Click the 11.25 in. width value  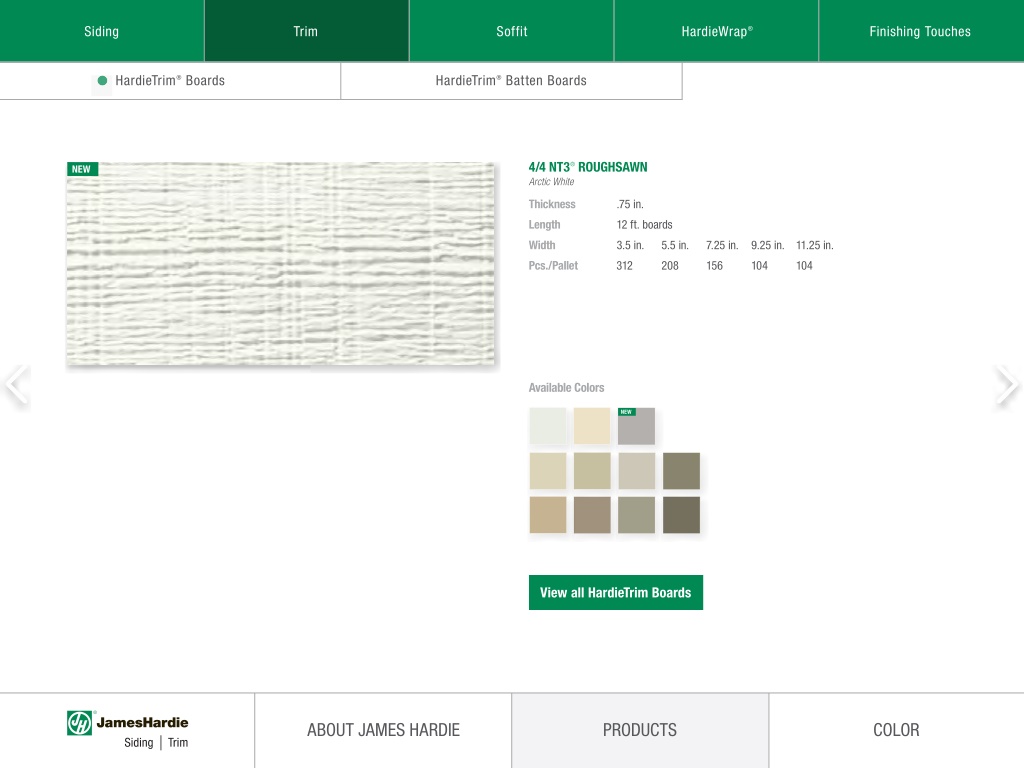(814, 246)
